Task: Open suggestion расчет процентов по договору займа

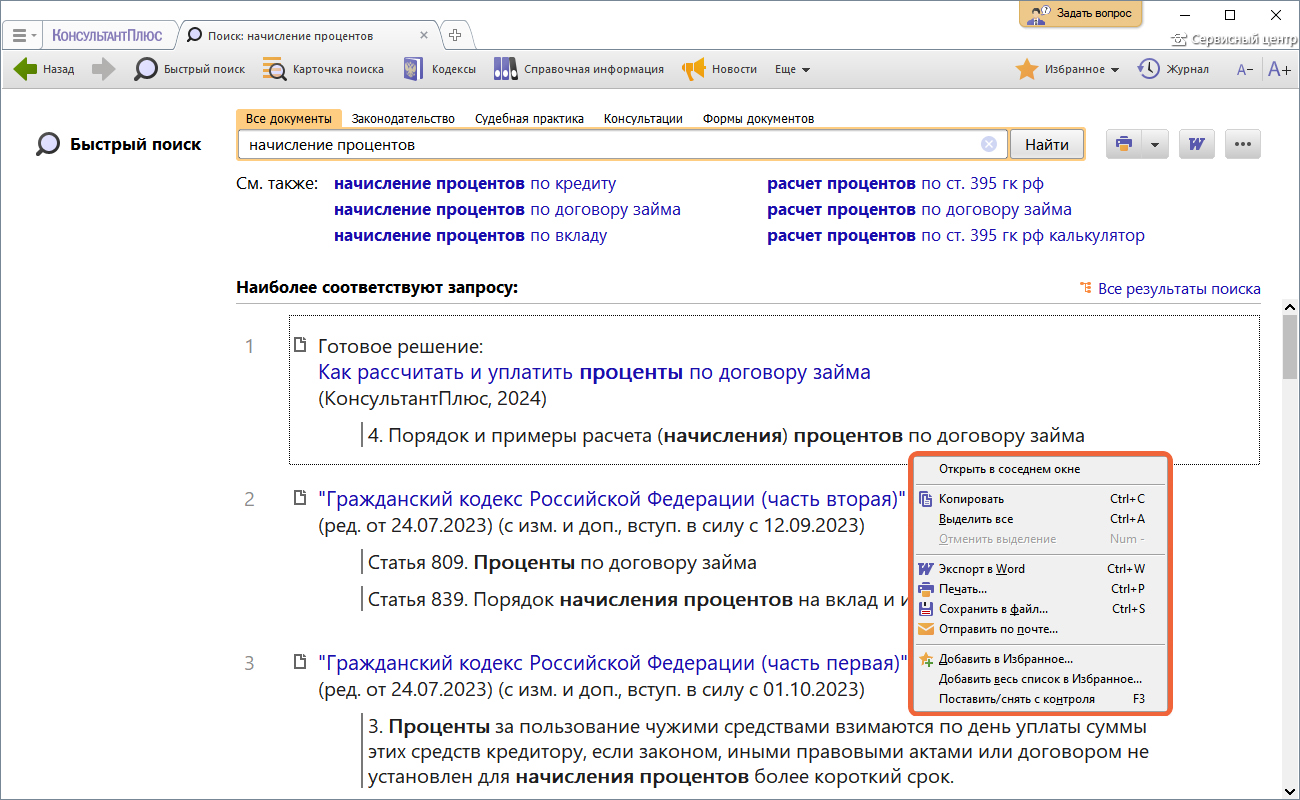Action: (x=919, y=210)
